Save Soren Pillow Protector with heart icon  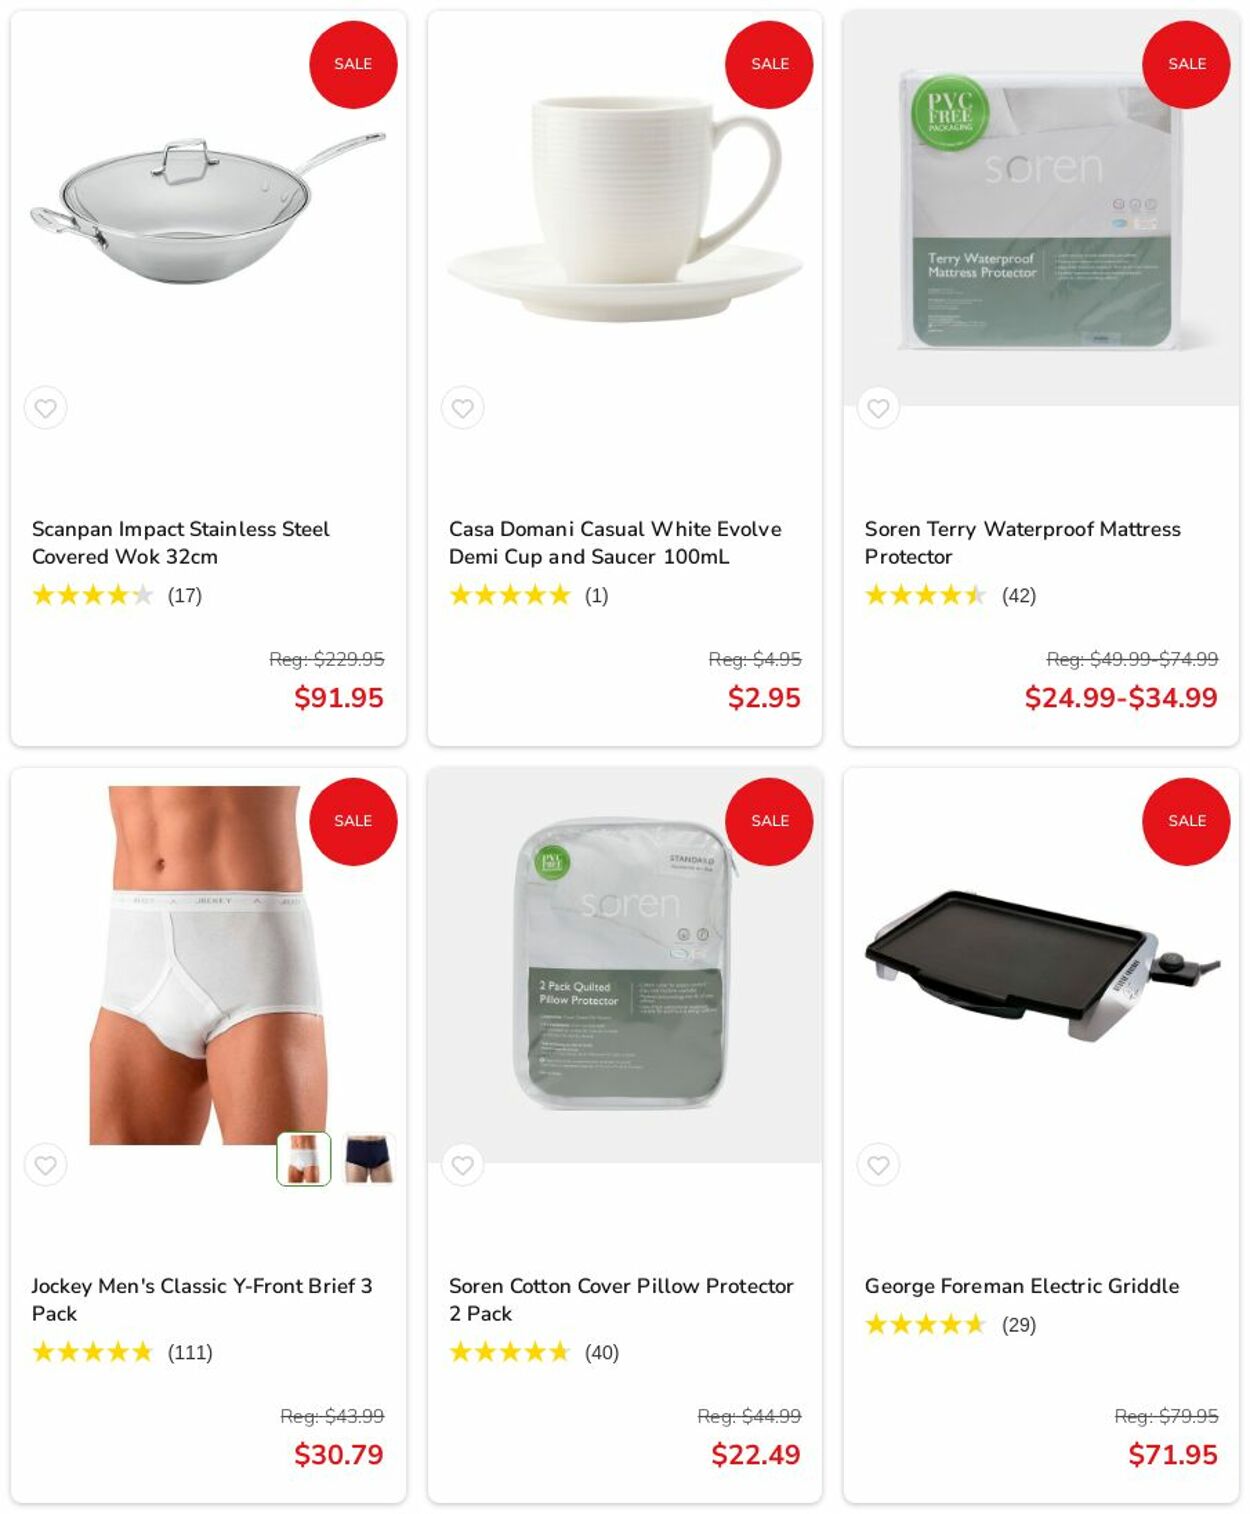pyautogui.click(x=462, y=1165)
